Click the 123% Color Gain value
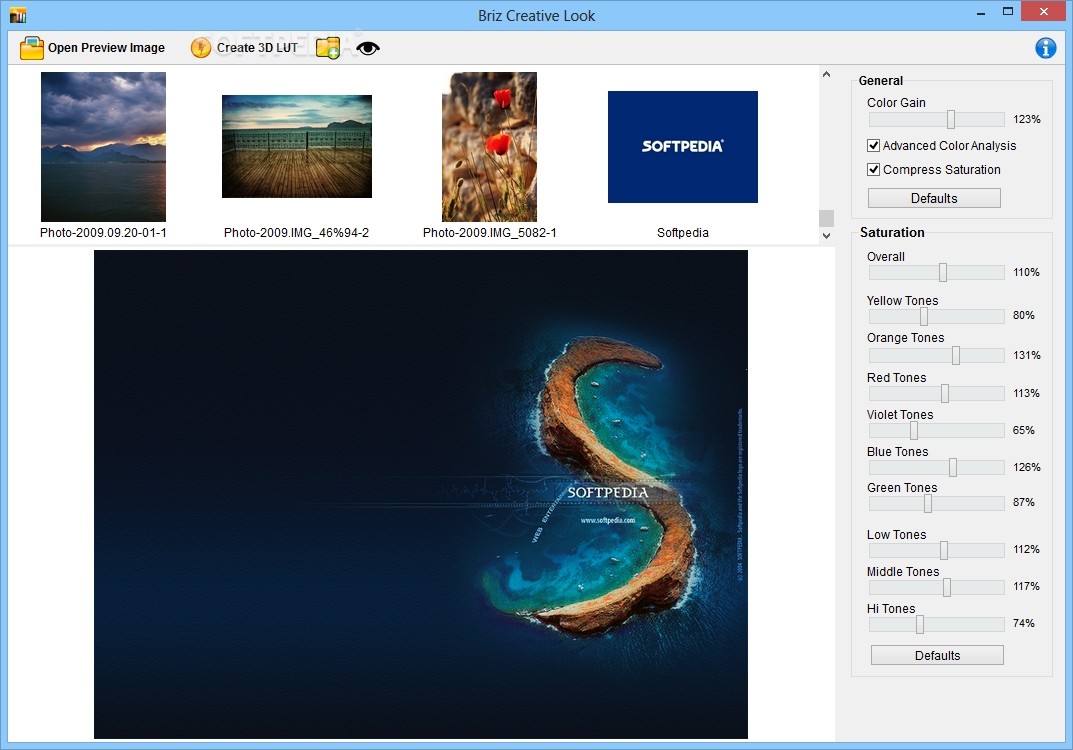1073x750 pixels. [1026, 119]
